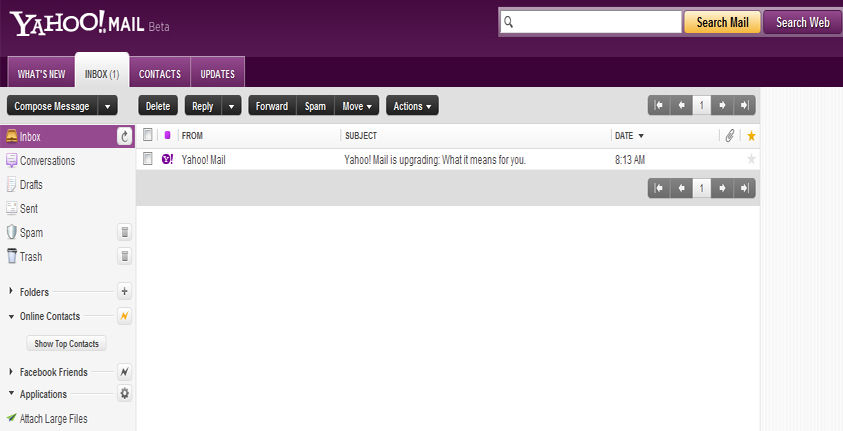Click the Forward button

coord(272,106)
